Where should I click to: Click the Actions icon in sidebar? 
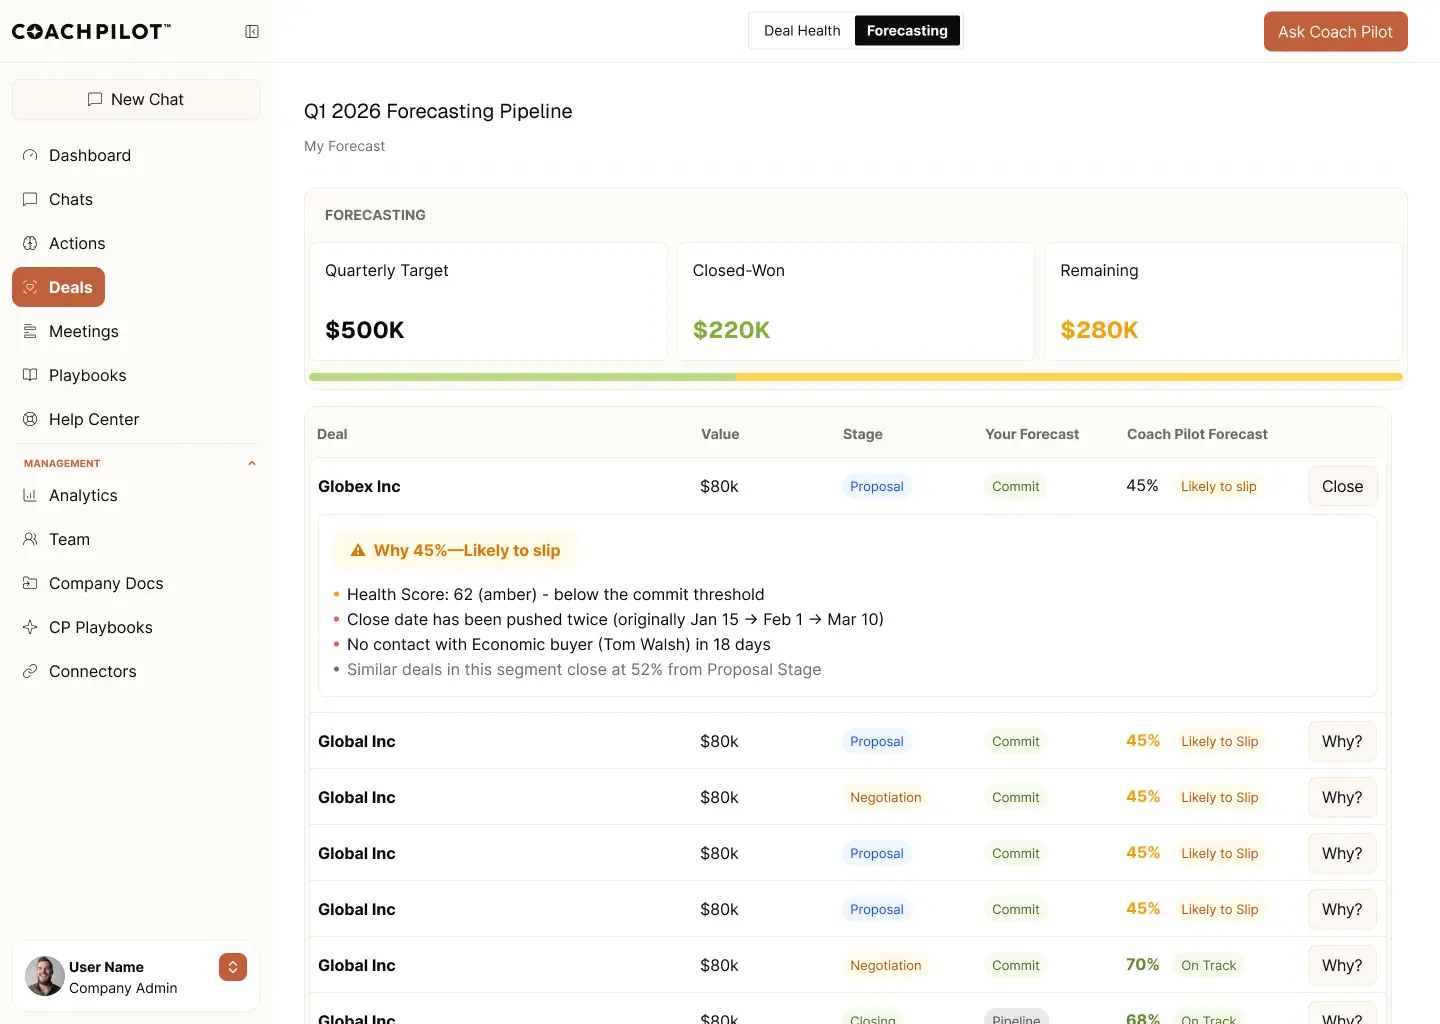tap(30, 243)
